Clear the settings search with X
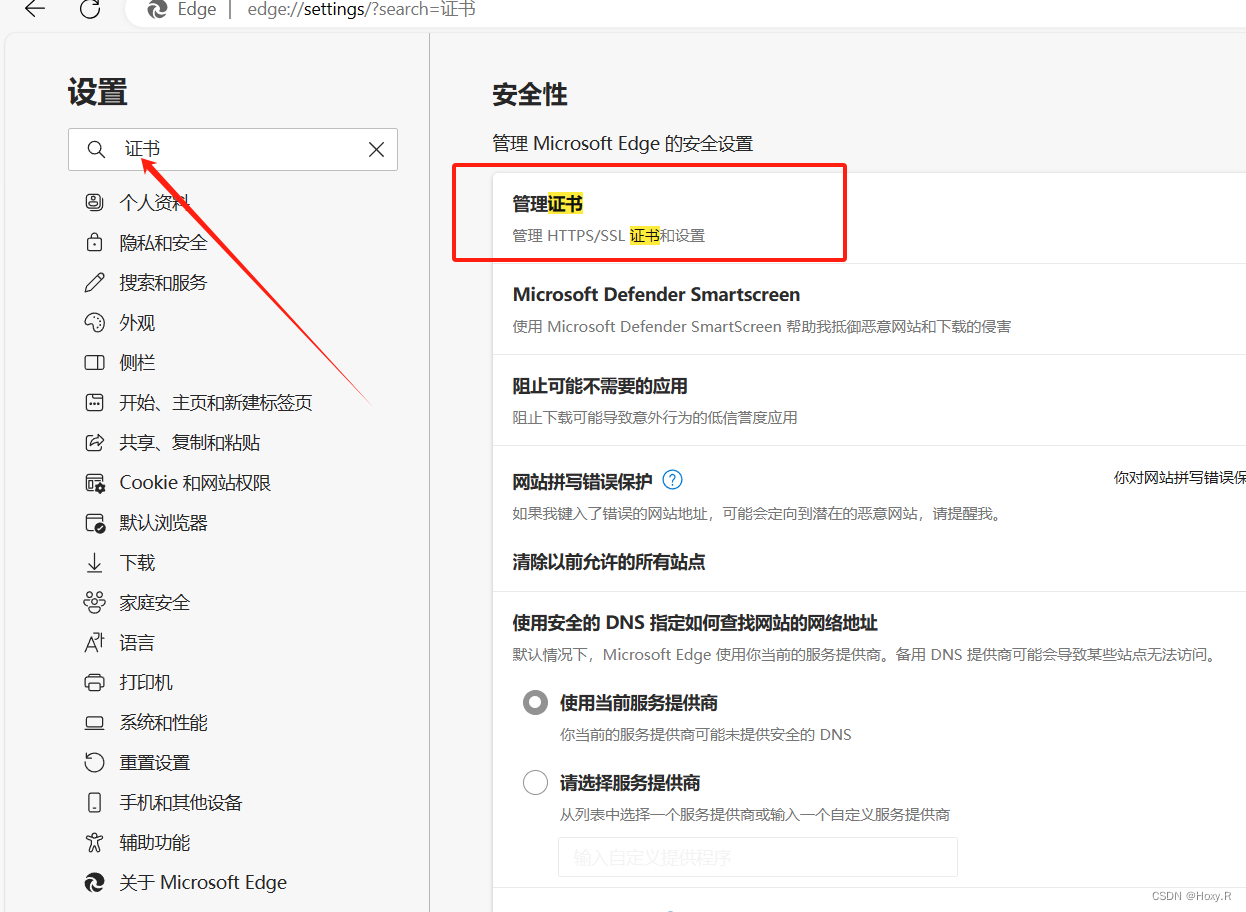Viewport: 1246px width, 912px height. tap(376, 149)
